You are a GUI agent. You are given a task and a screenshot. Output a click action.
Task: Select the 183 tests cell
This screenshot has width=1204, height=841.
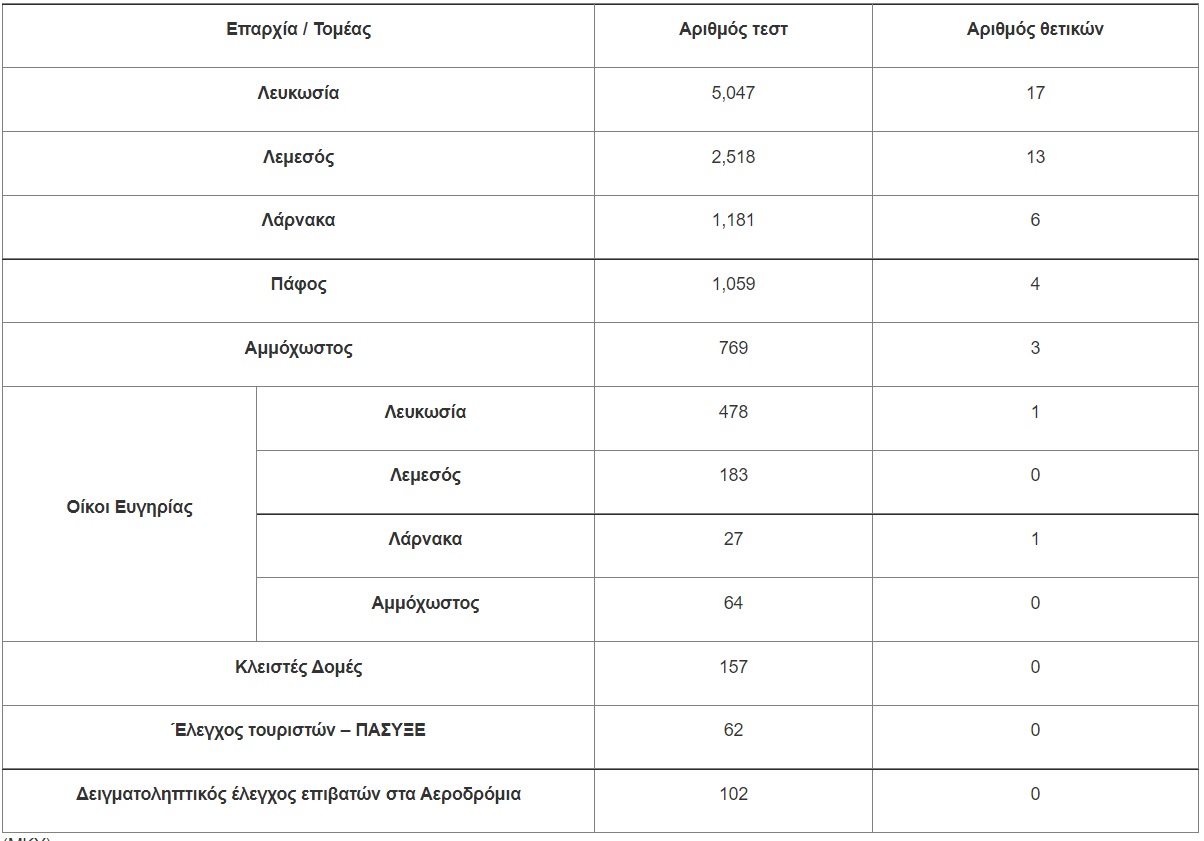point(733,475)
